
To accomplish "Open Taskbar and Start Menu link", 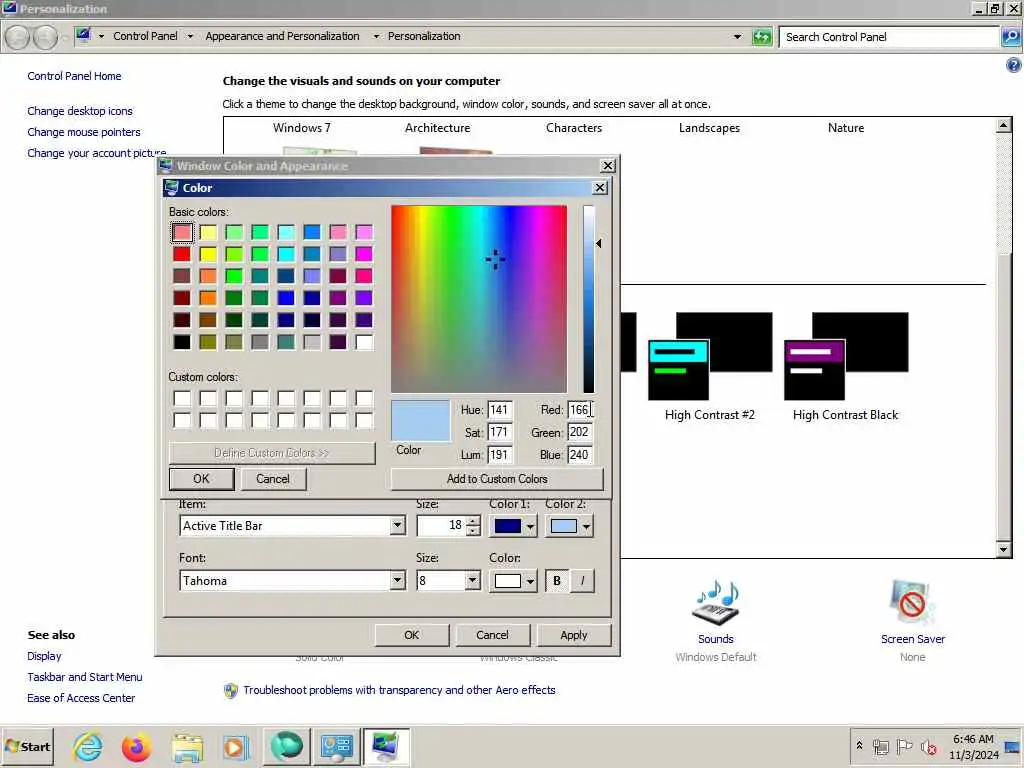I will 84,677.
